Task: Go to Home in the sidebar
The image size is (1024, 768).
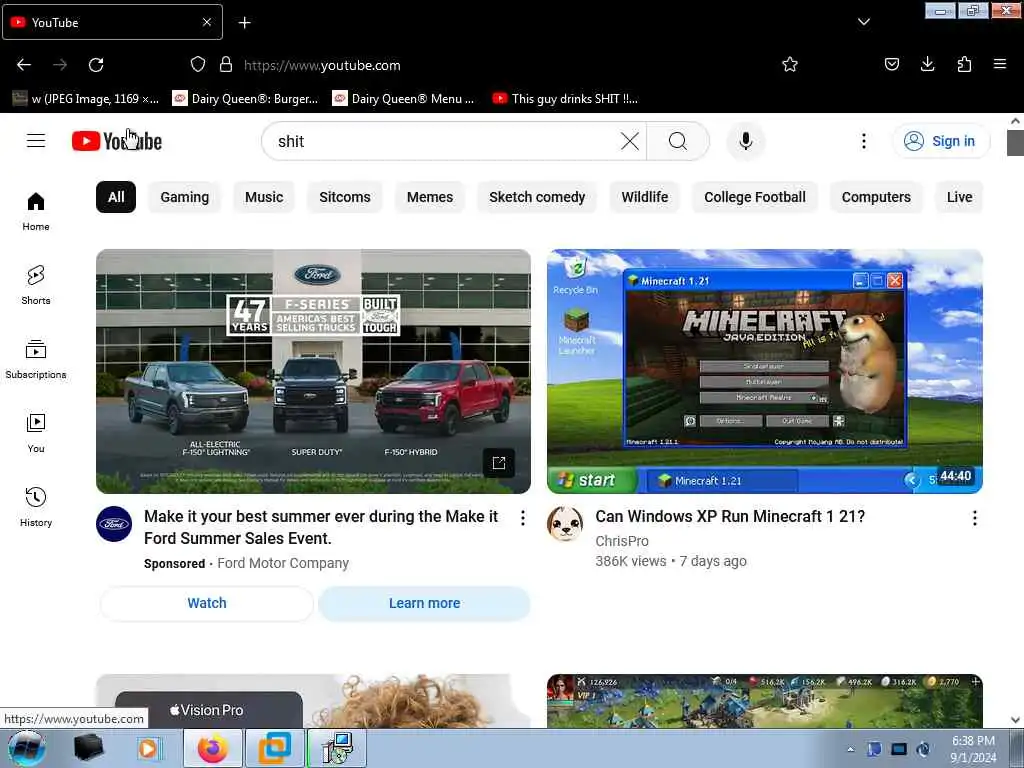Action: [36, 212]
